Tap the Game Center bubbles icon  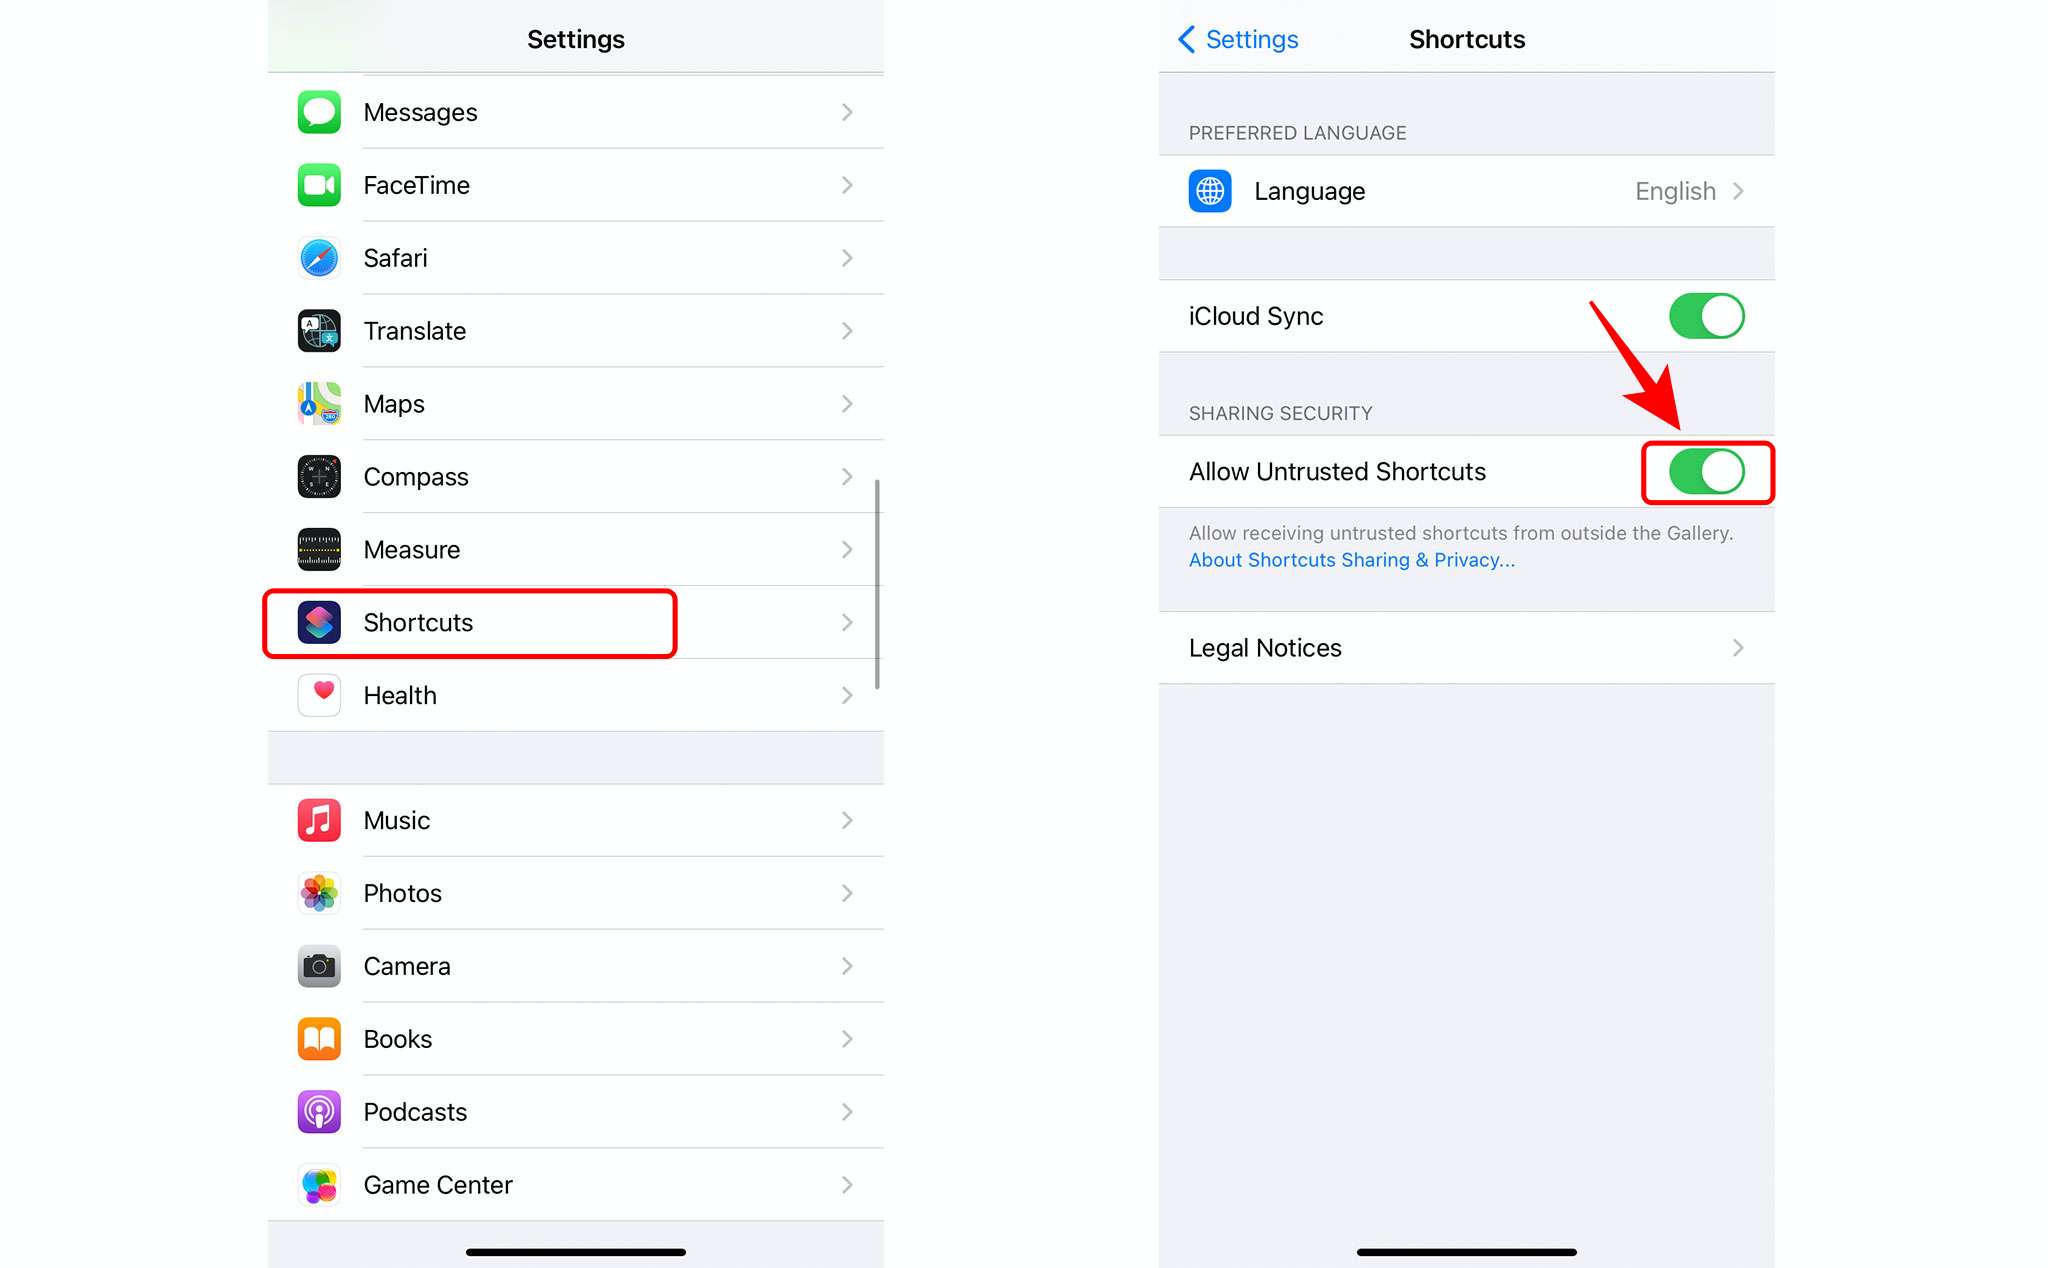[319, 1185]
